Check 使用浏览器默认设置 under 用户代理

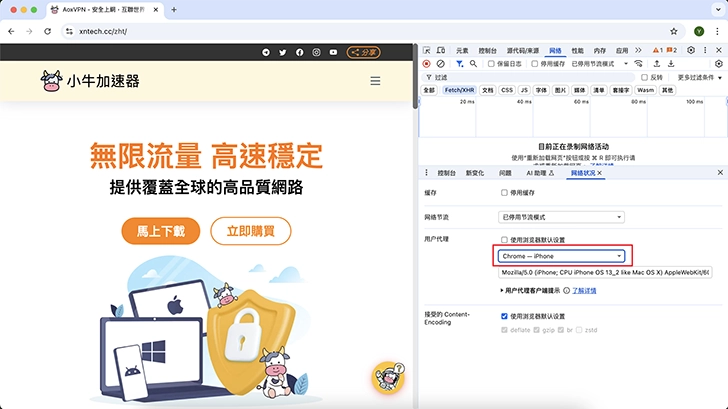pyautogui.click(x=505, y=240)
